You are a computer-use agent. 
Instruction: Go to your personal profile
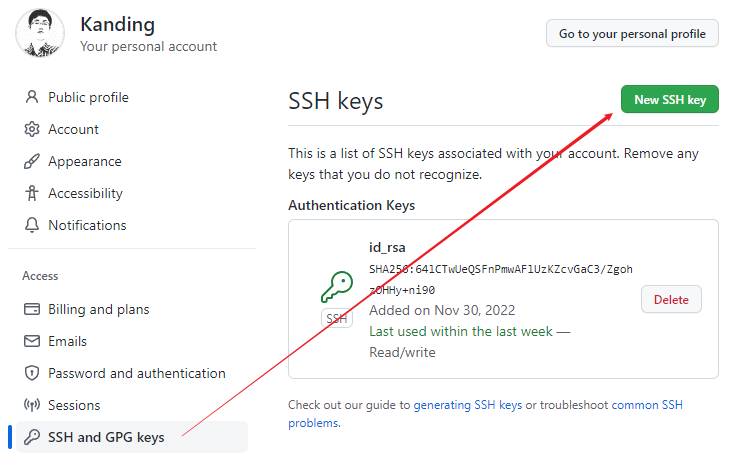[632, 33]
